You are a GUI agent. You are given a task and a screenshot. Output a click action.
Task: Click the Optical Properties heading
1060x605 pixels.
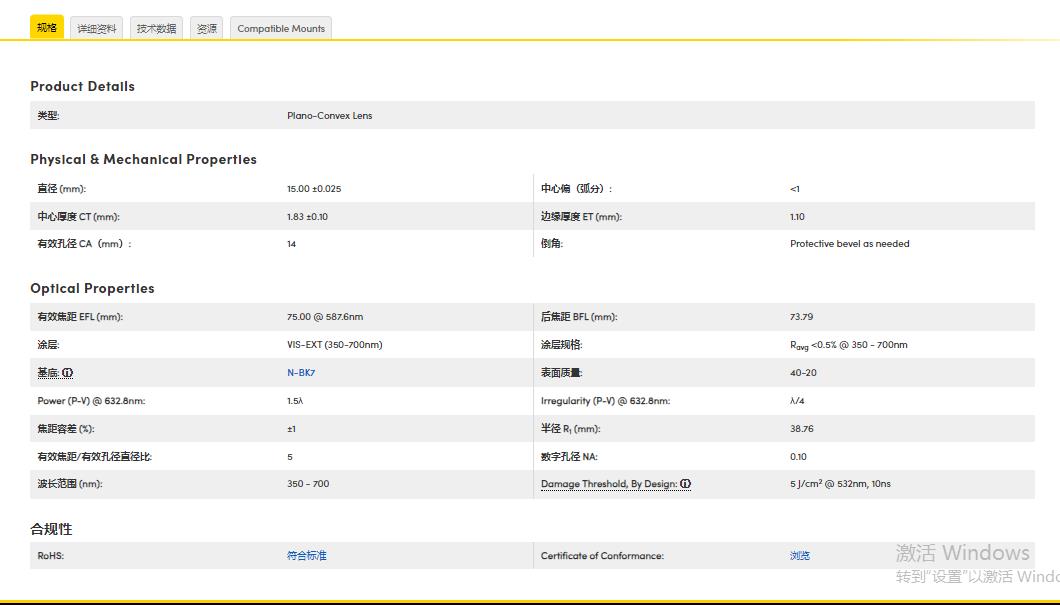pyautogui.click(x=92, y=288)
